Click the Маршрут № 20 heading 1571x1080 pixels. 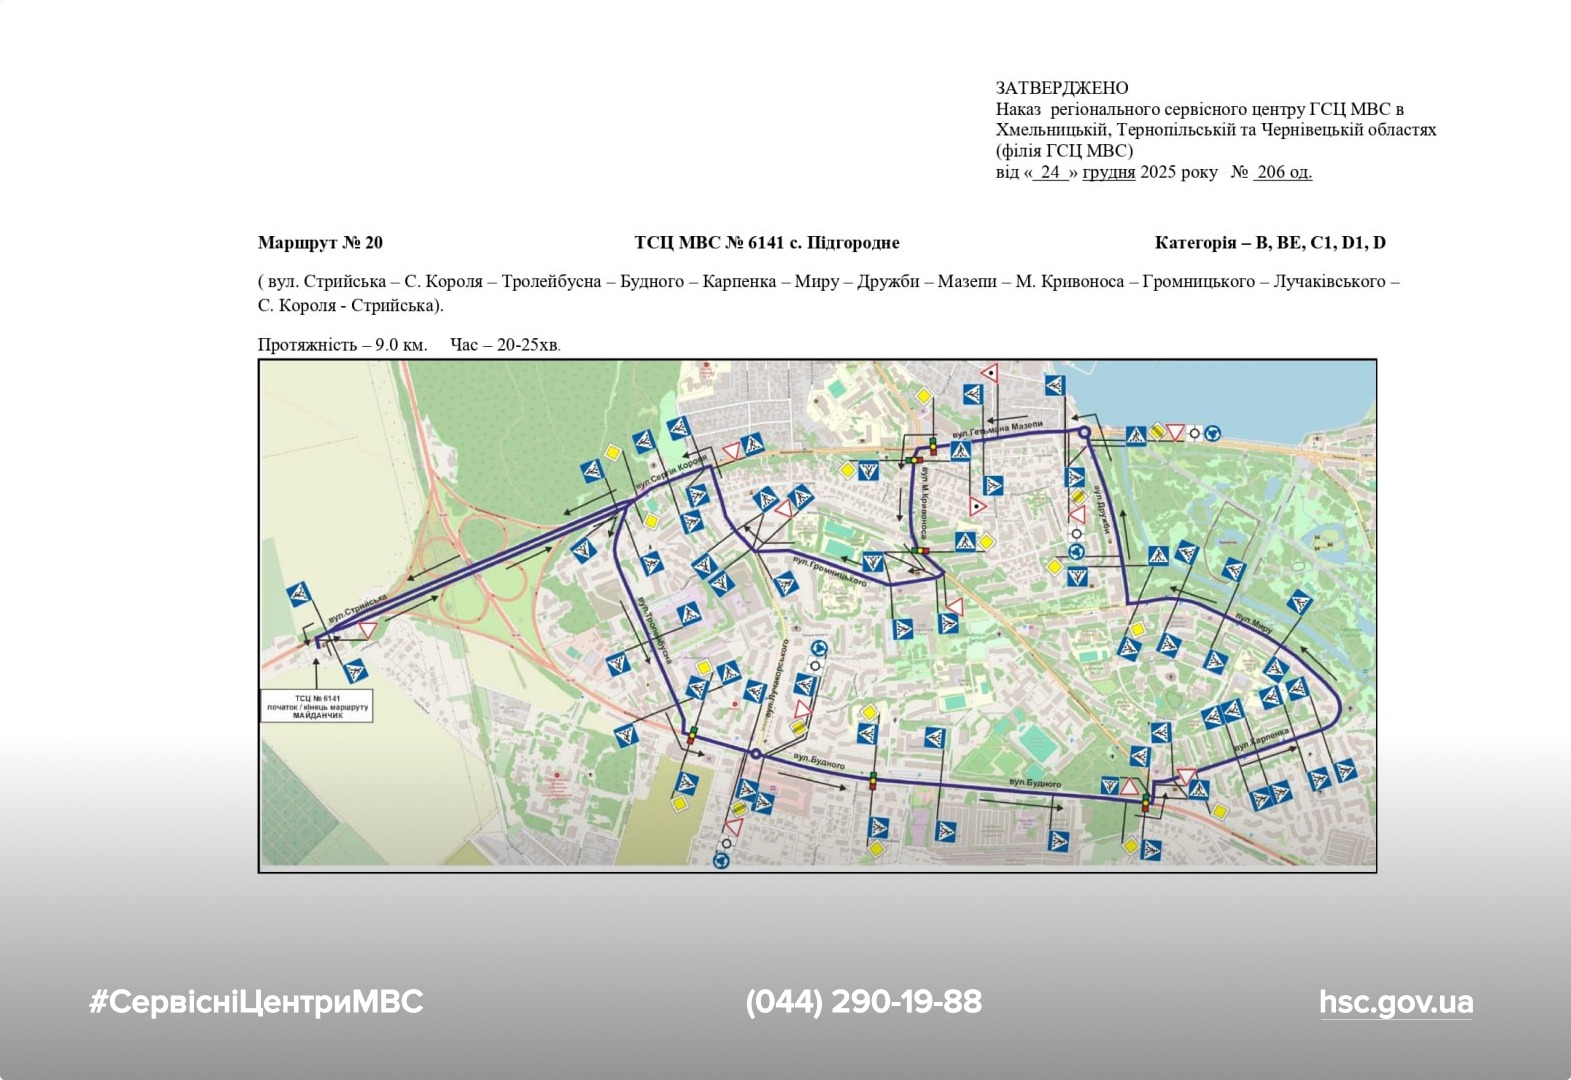point(320,243)
